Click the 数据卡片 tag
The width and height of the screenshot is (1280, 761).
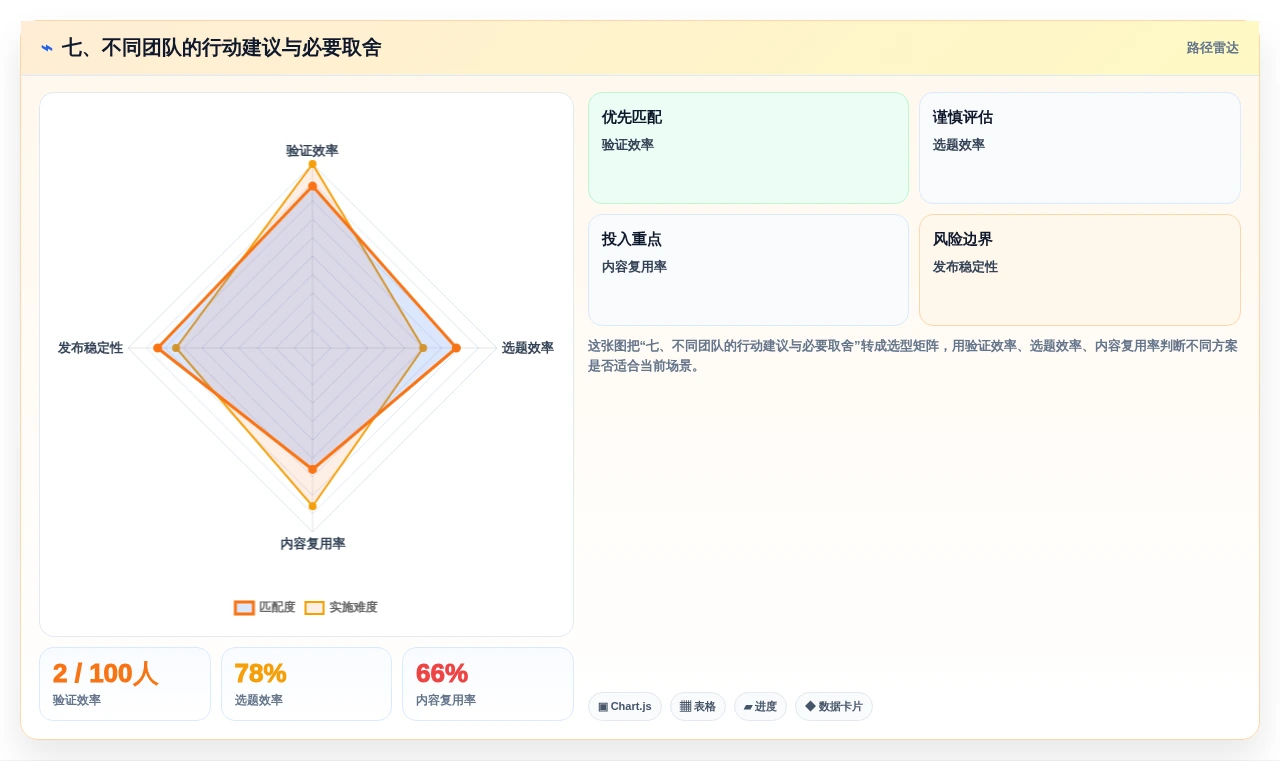[834, 707]
